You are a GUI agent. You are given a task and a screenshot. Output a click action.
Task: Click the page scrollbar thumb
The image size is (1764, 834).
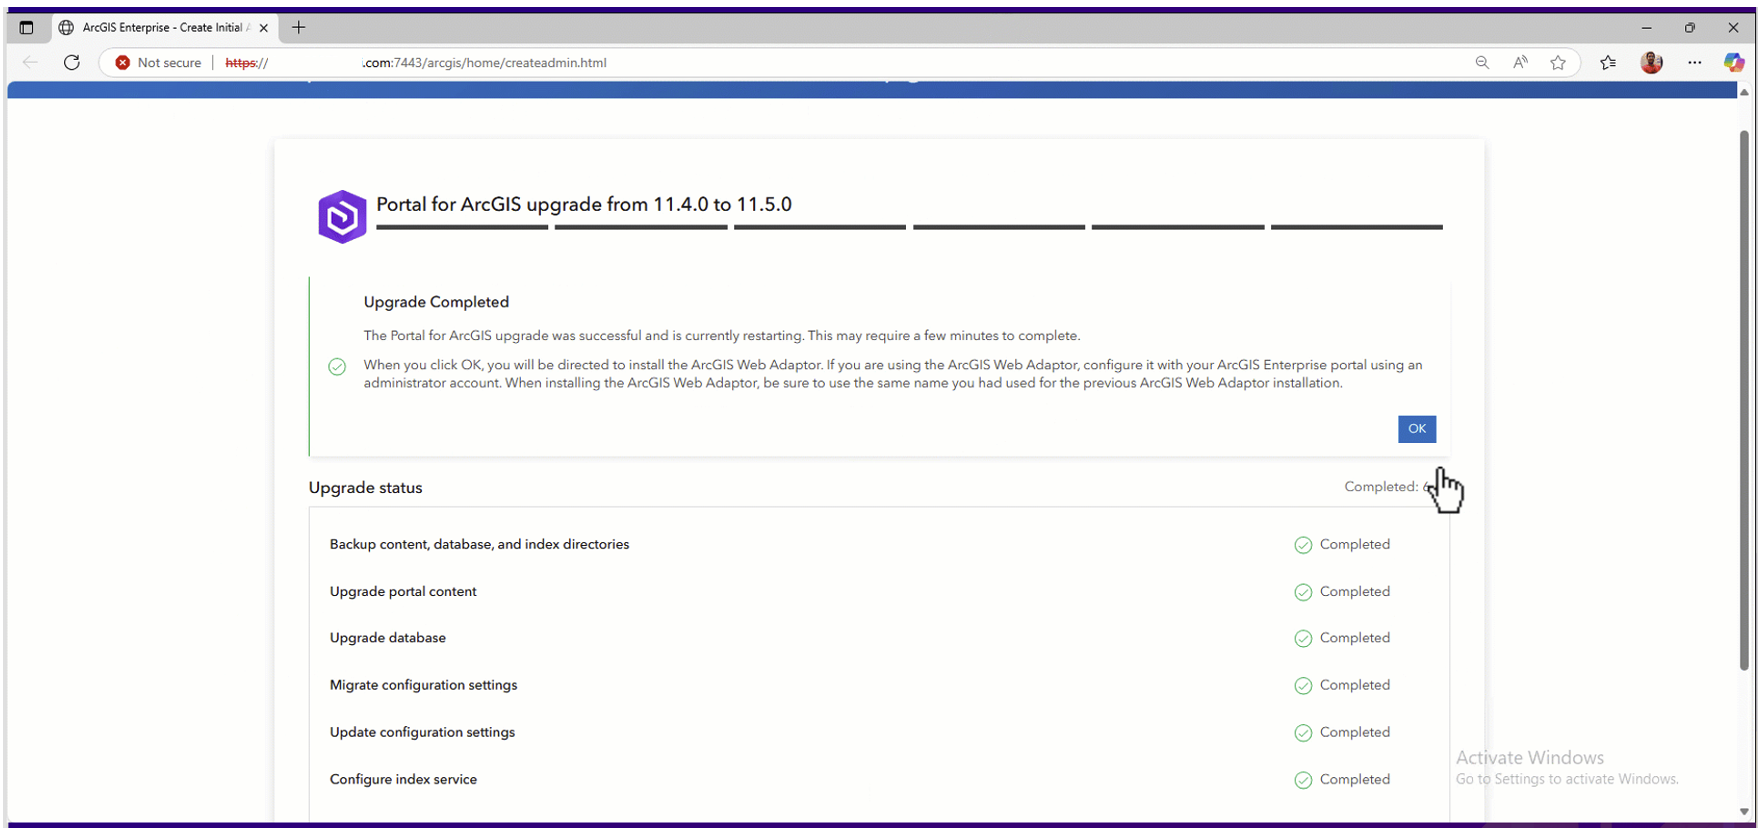tap(1745, 400)
